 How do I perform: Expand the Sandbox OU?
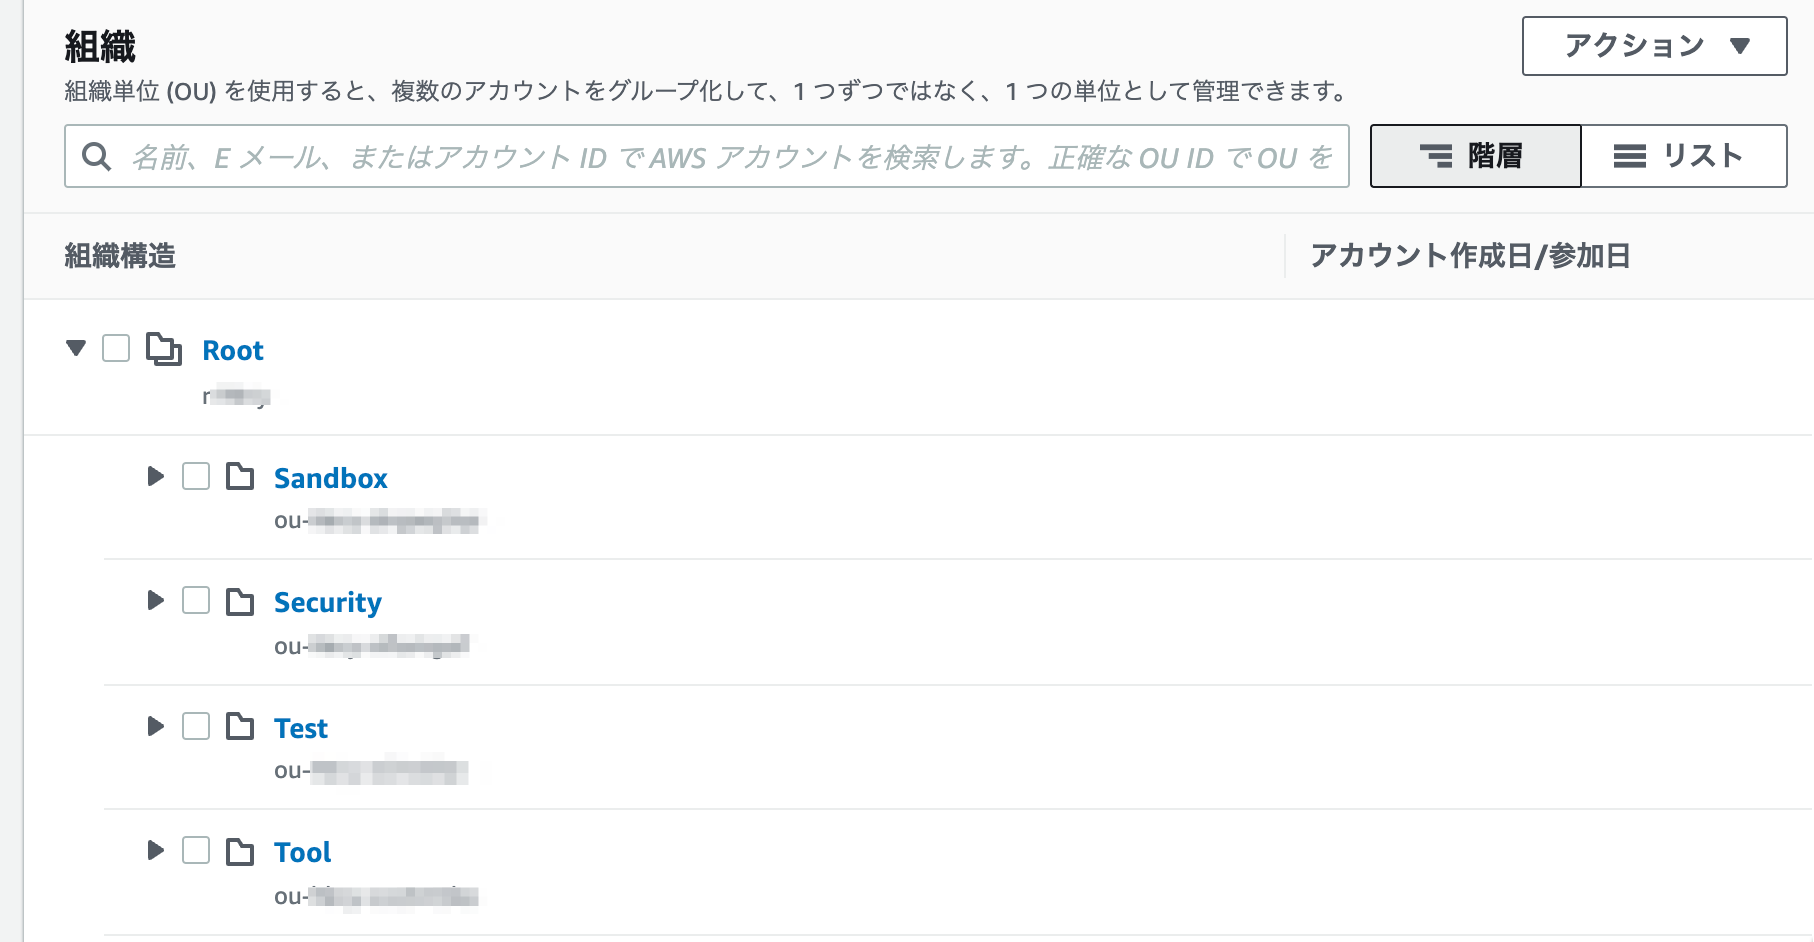click(155, 476)
